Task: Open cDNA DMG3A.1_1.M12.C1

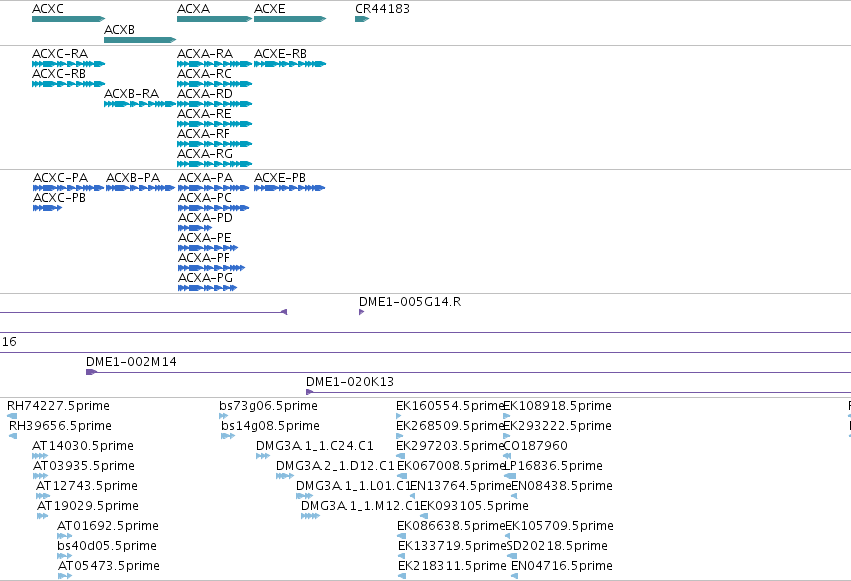Action: pyautogui.click(x=310, y=516)
